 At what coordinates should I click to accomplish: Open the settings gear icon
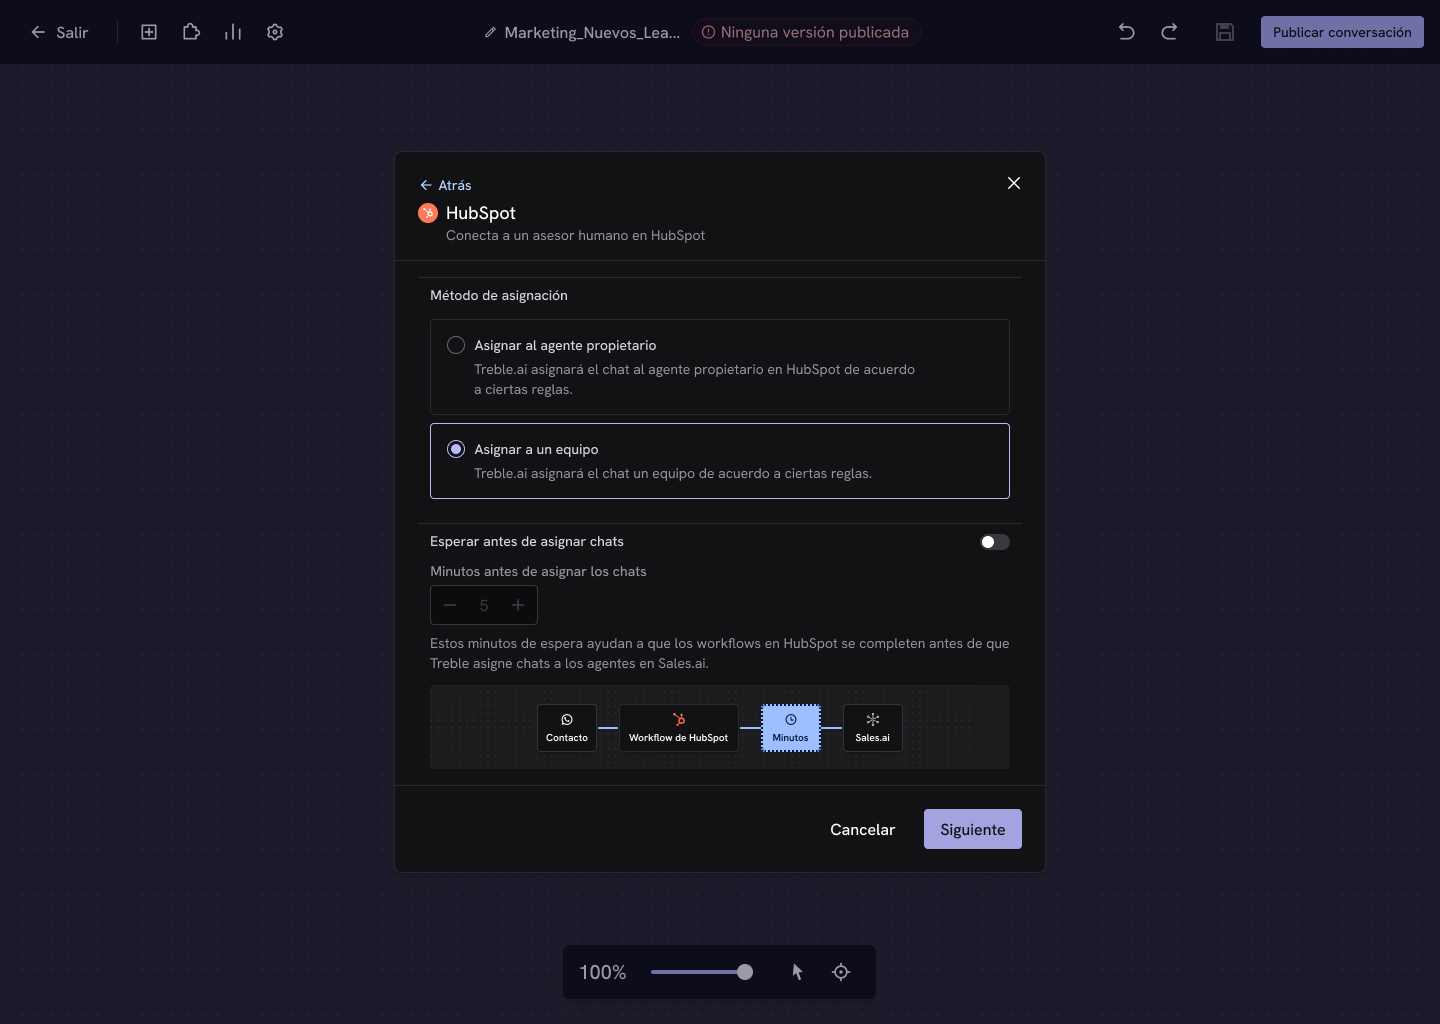click(x=275, y=32)
